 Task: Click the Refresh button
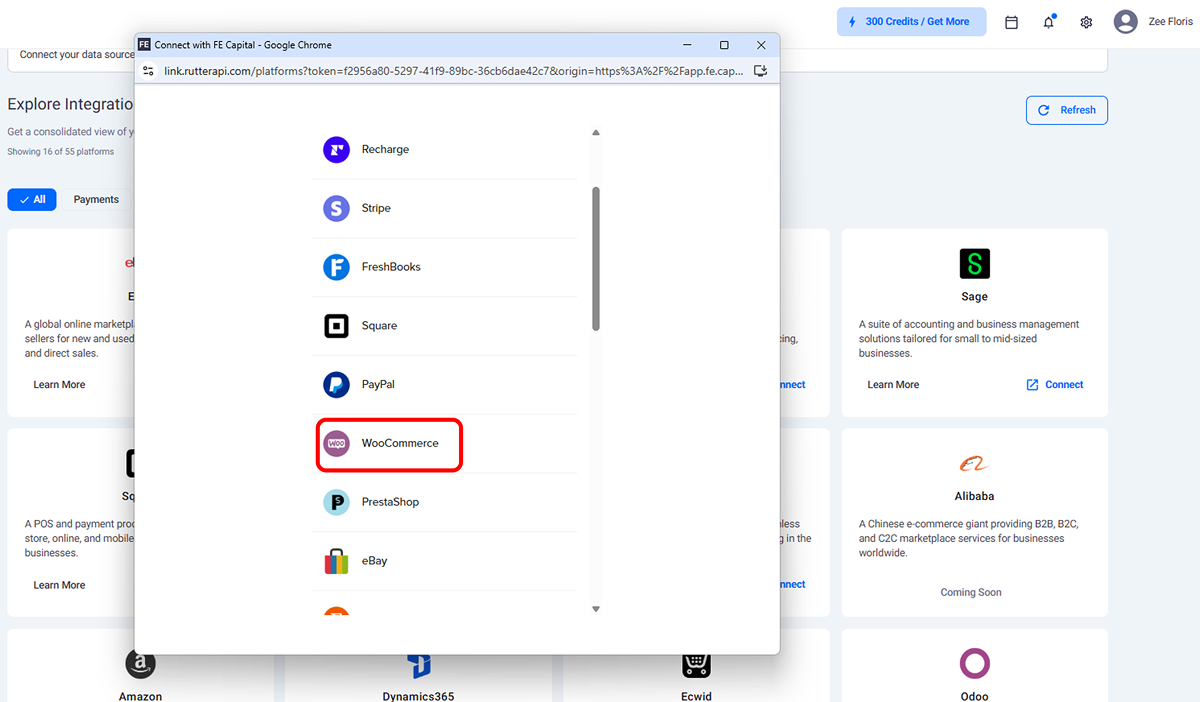[x=1067, y=110]
